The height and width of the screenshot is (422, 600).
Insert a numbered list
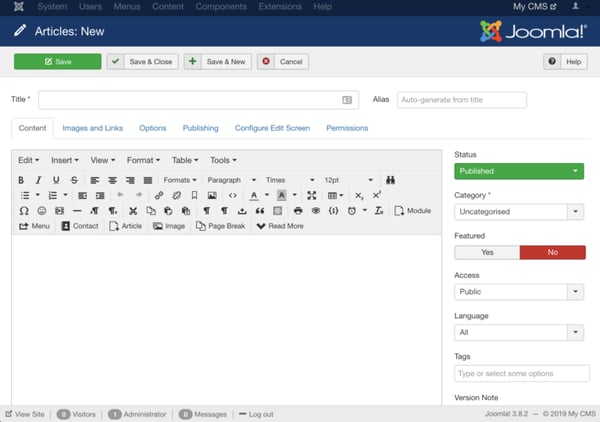coord(53,196)
